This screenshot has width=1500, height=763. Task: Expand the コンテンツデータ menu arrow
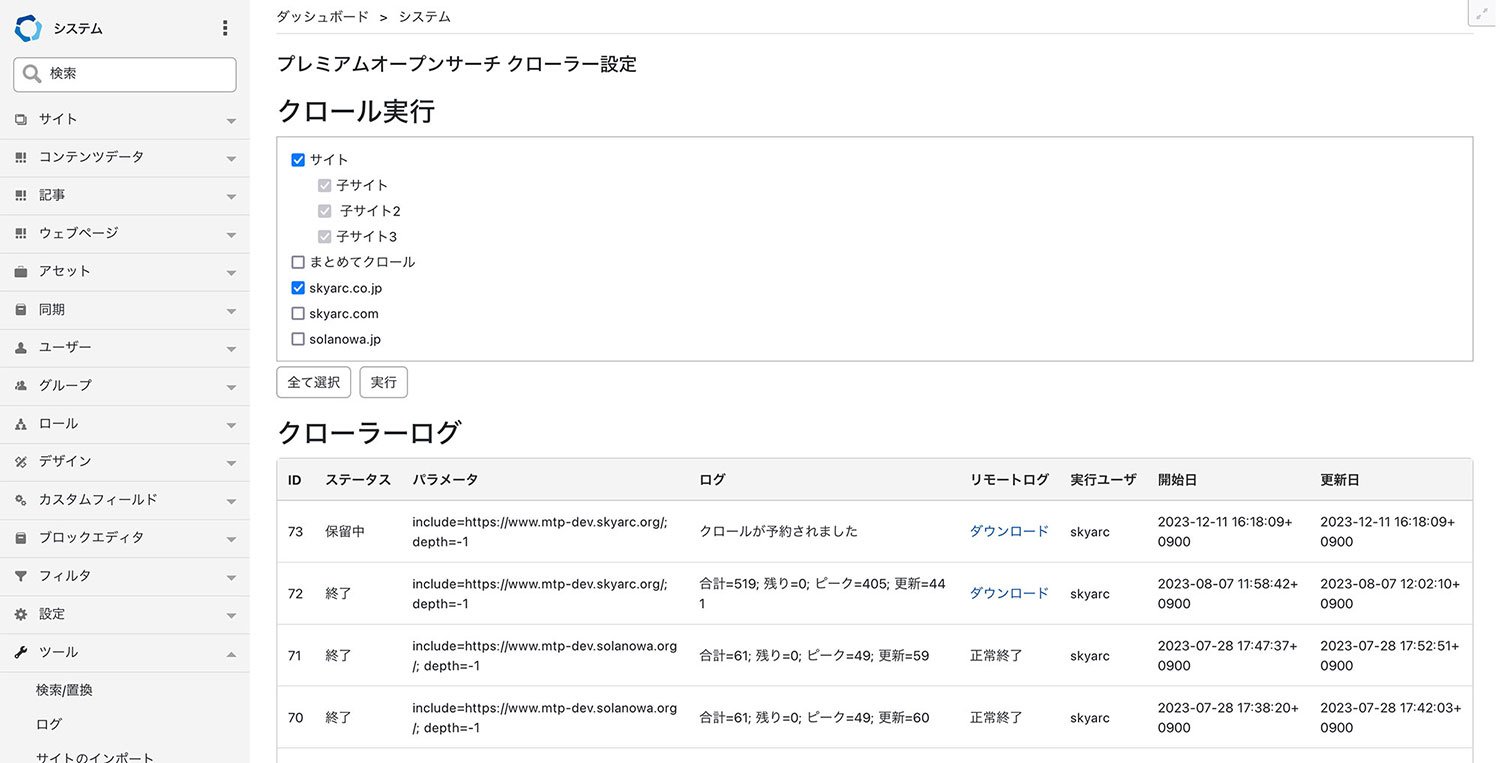pos(231,158)
